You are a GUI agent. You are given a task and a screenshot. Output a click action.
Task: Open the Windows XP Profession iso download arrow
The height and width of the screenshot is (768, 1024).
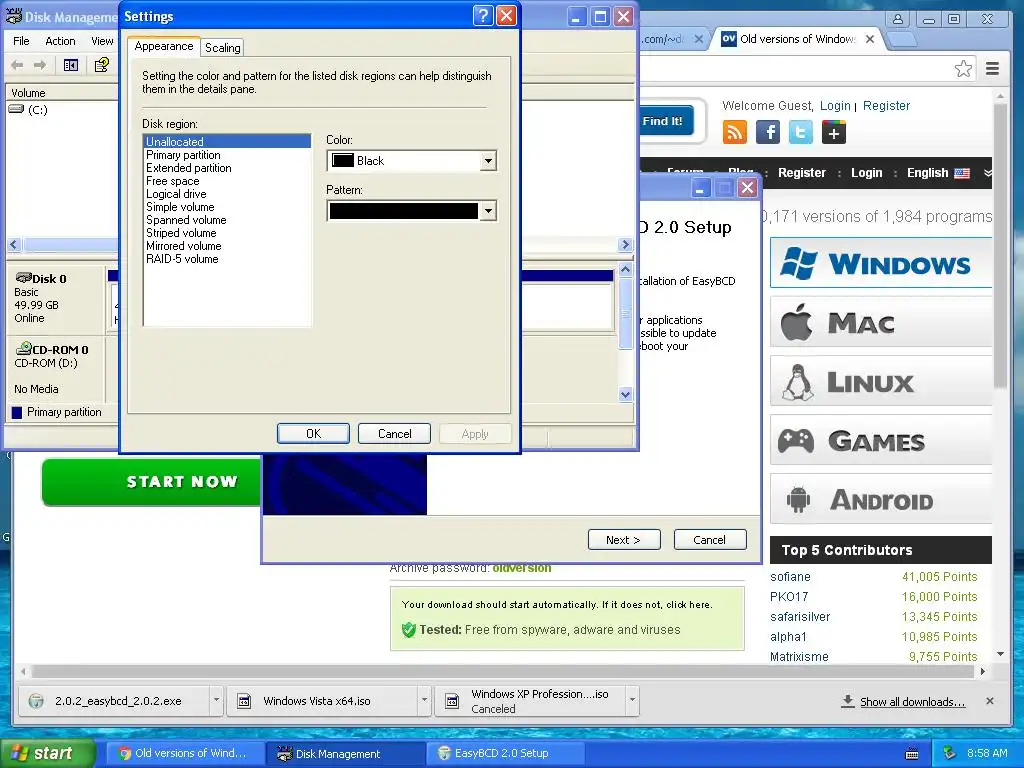coord(632,701)
